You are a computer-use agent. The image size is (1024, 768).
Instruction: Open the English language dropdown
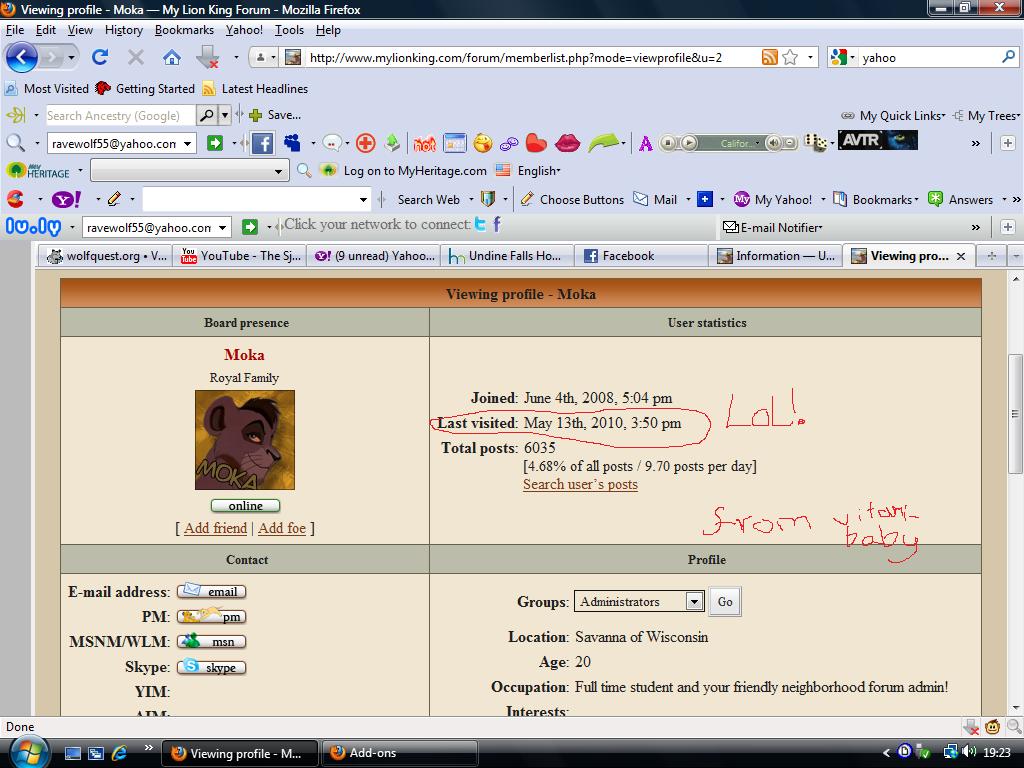pos(539,171)
